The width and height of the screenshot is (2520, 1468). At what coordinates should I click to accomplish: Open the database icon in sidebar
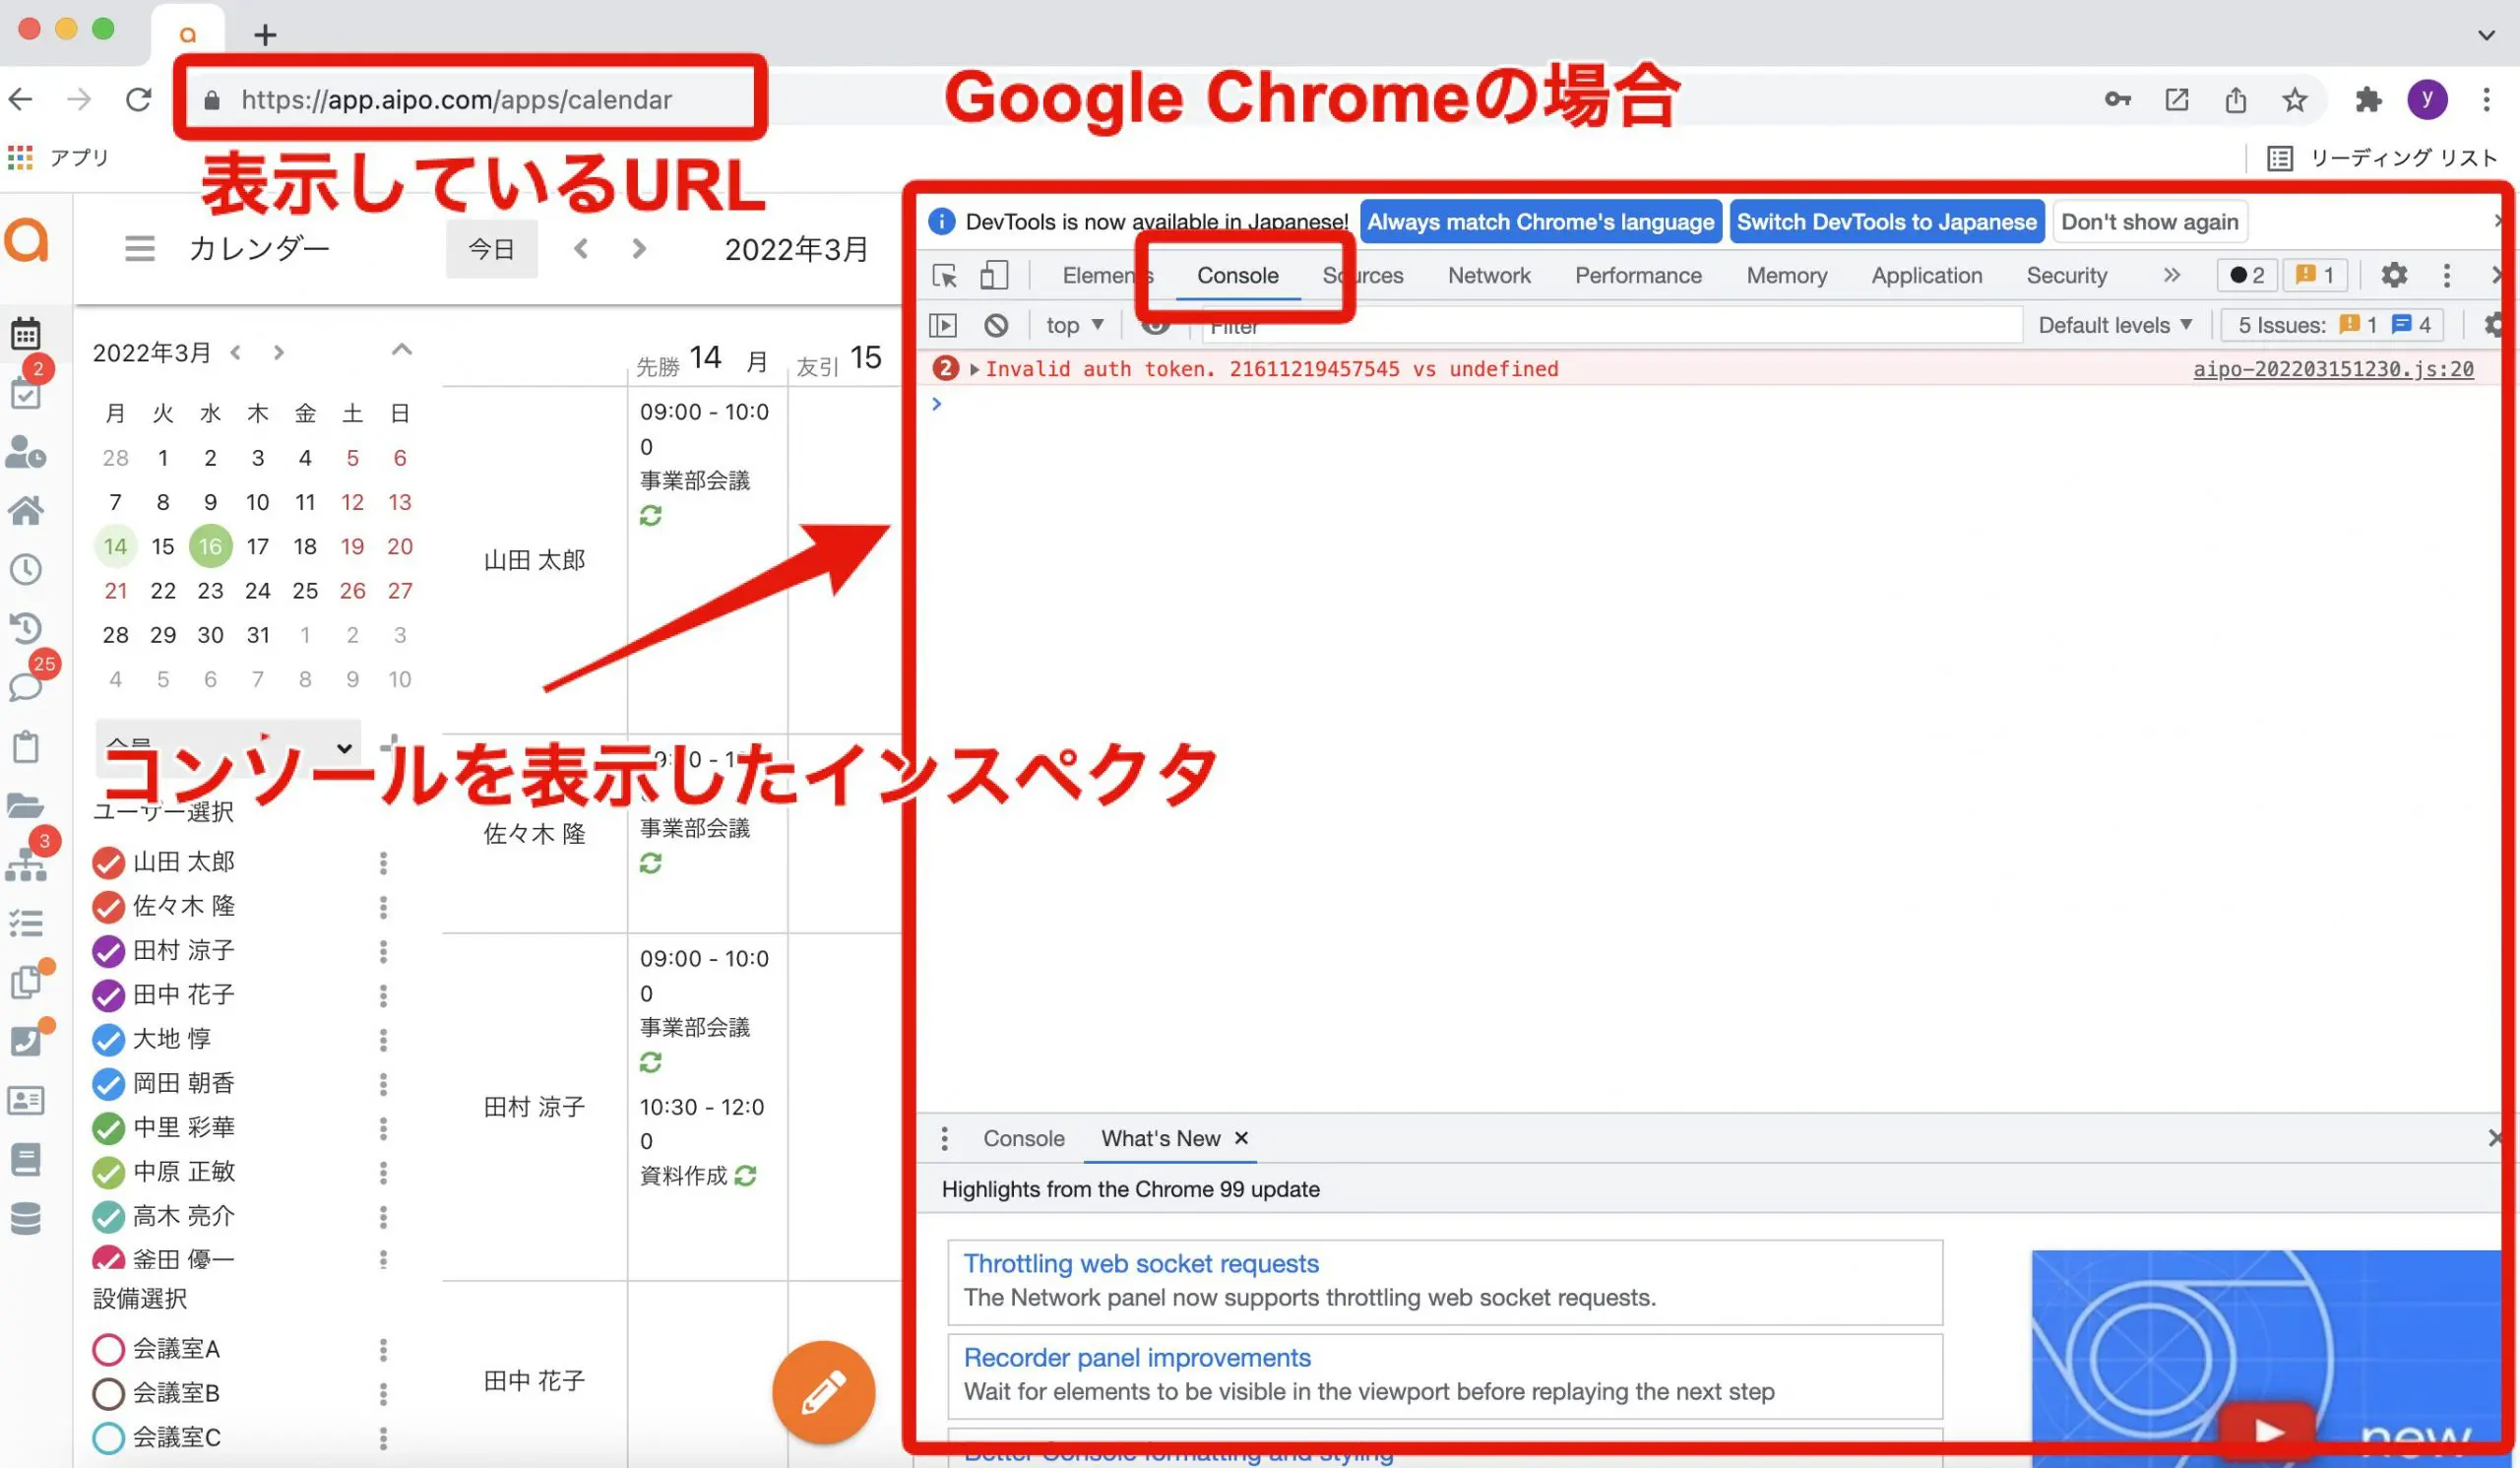point(26,1218)
